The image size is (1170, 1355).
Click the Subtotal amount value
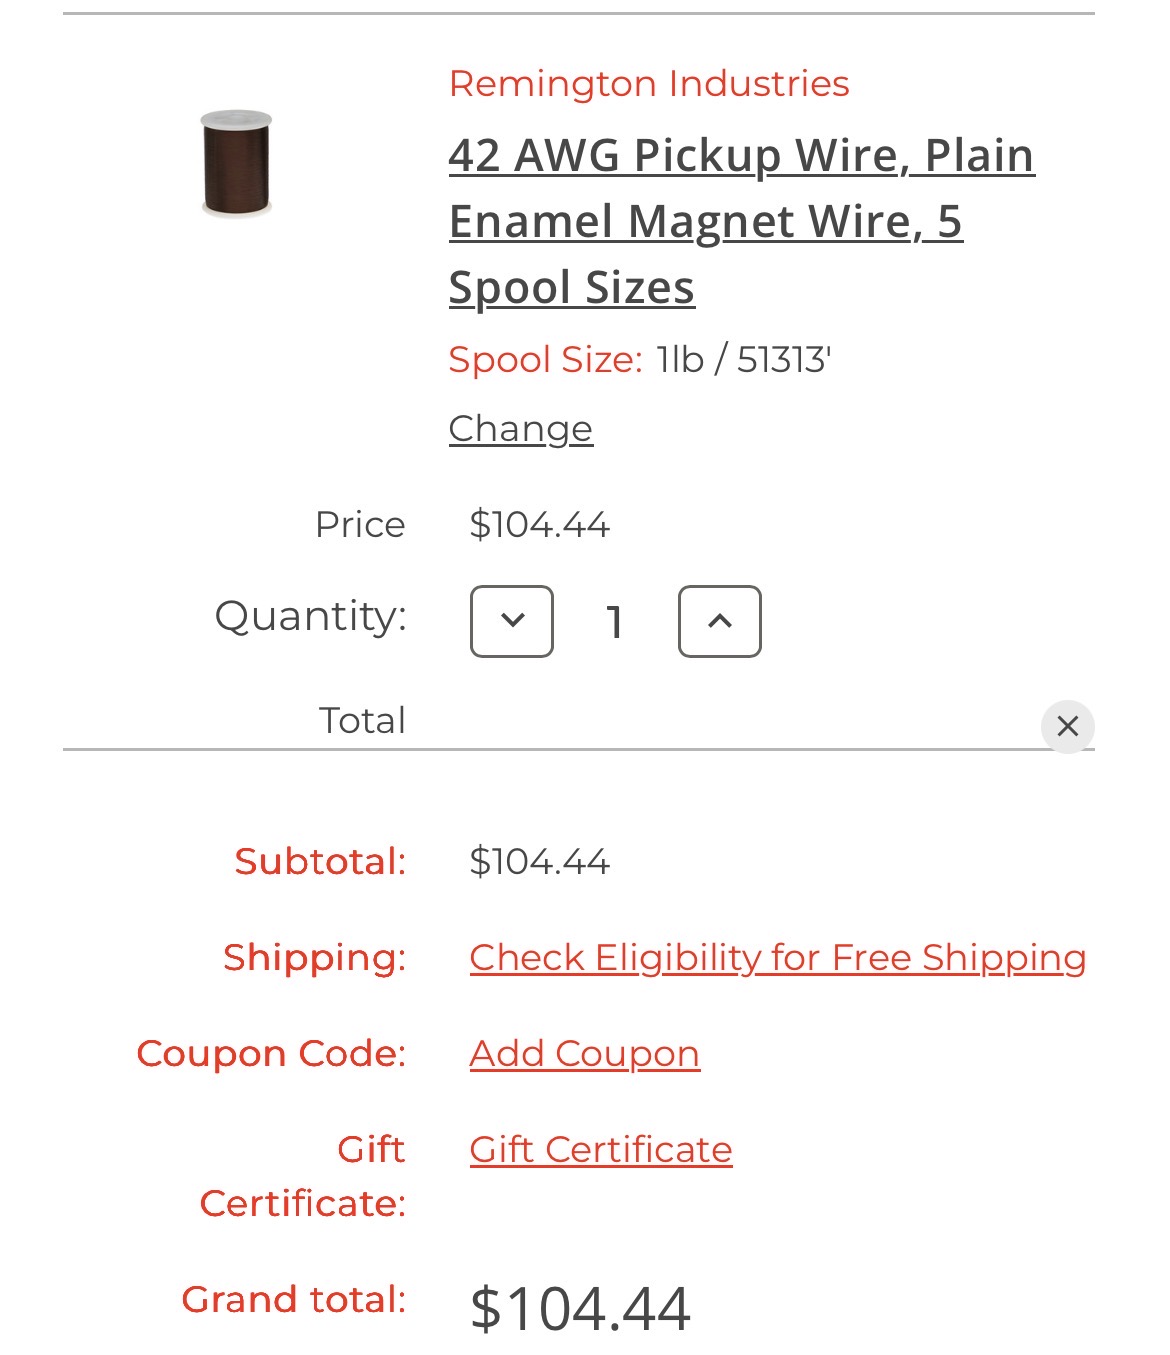(x=539, y=862)
